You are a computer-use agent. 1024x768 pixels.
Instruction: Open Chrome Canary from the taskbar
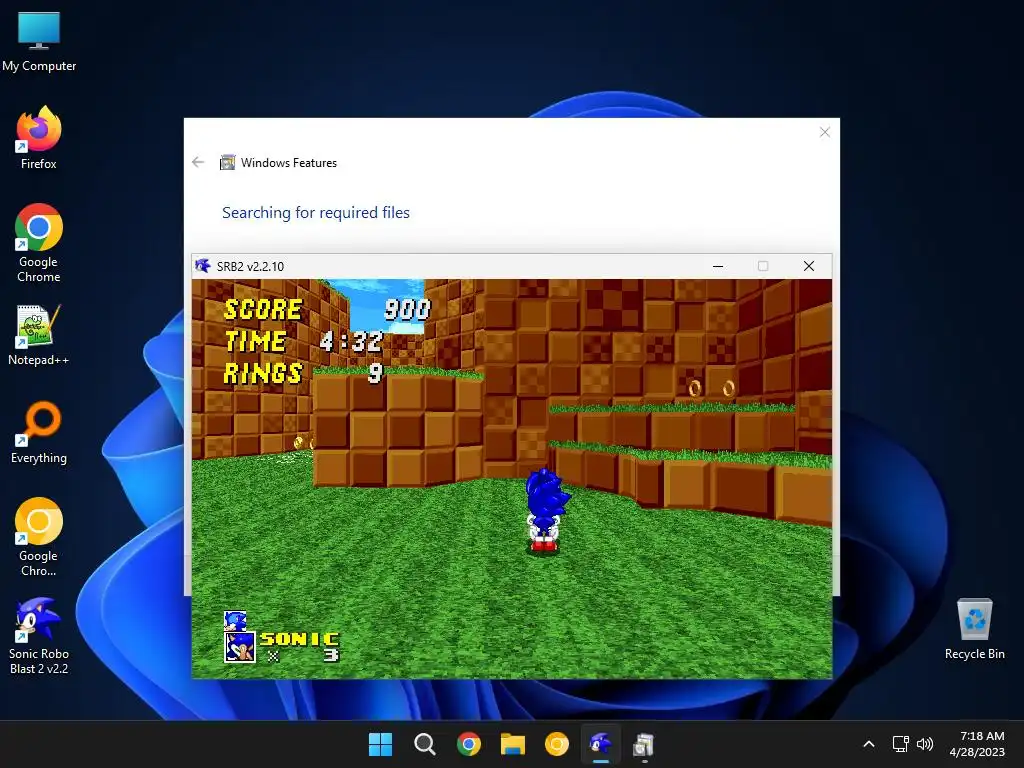556,744
